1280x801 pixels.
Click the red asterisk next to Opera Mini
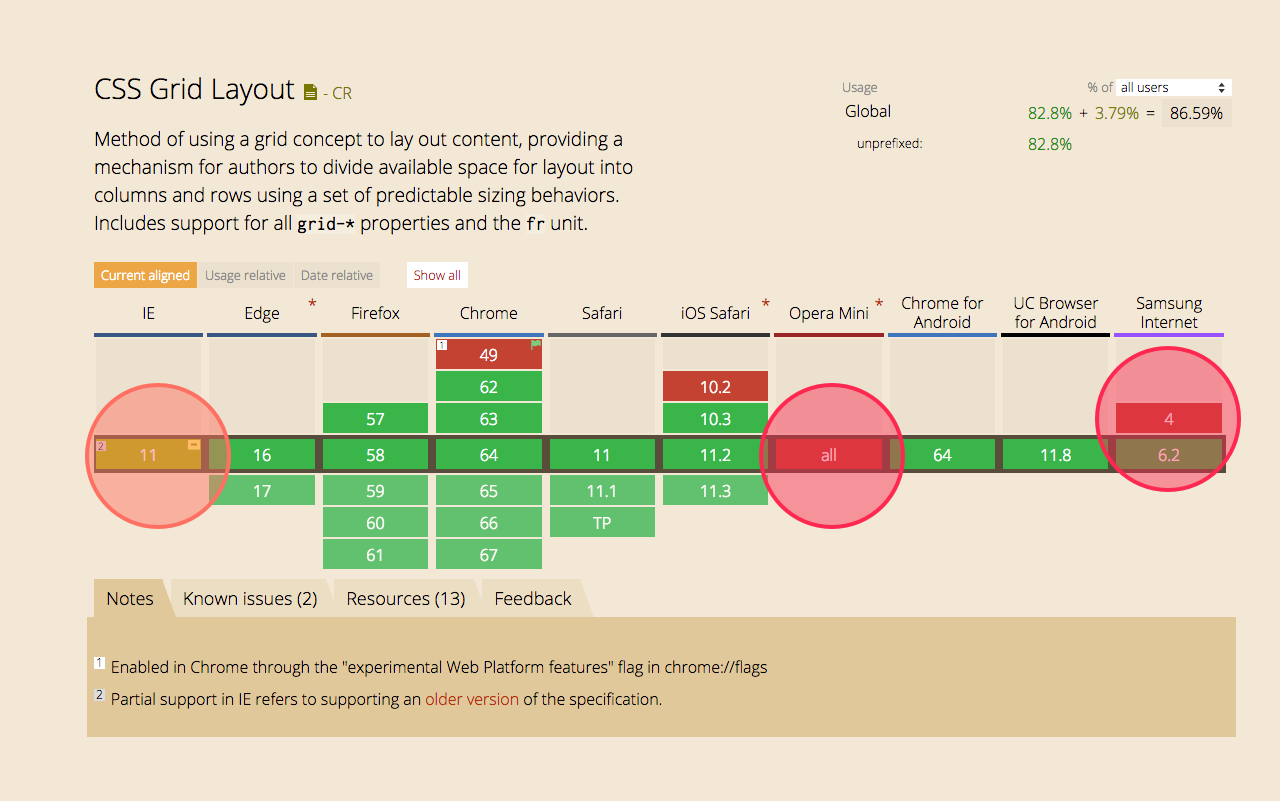click(x=879, y=304)
